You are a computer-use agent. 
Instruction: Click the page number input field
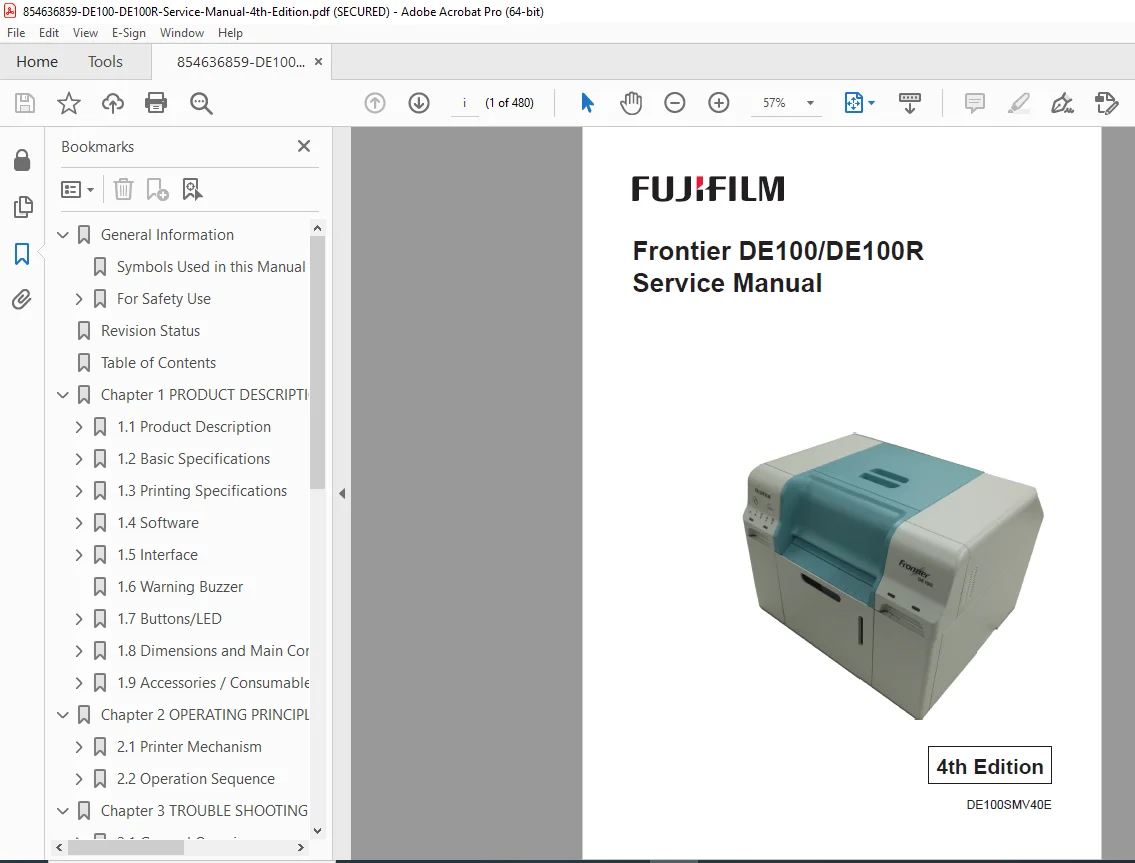pos(464,103)
